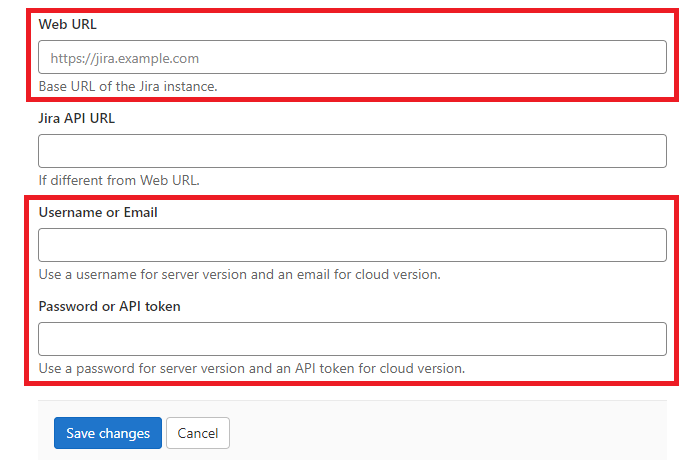Image resolution: width=693 pixels, height=460 pixels.
Task: Click the 'Jira API URL' label
Action: [76, 118]
